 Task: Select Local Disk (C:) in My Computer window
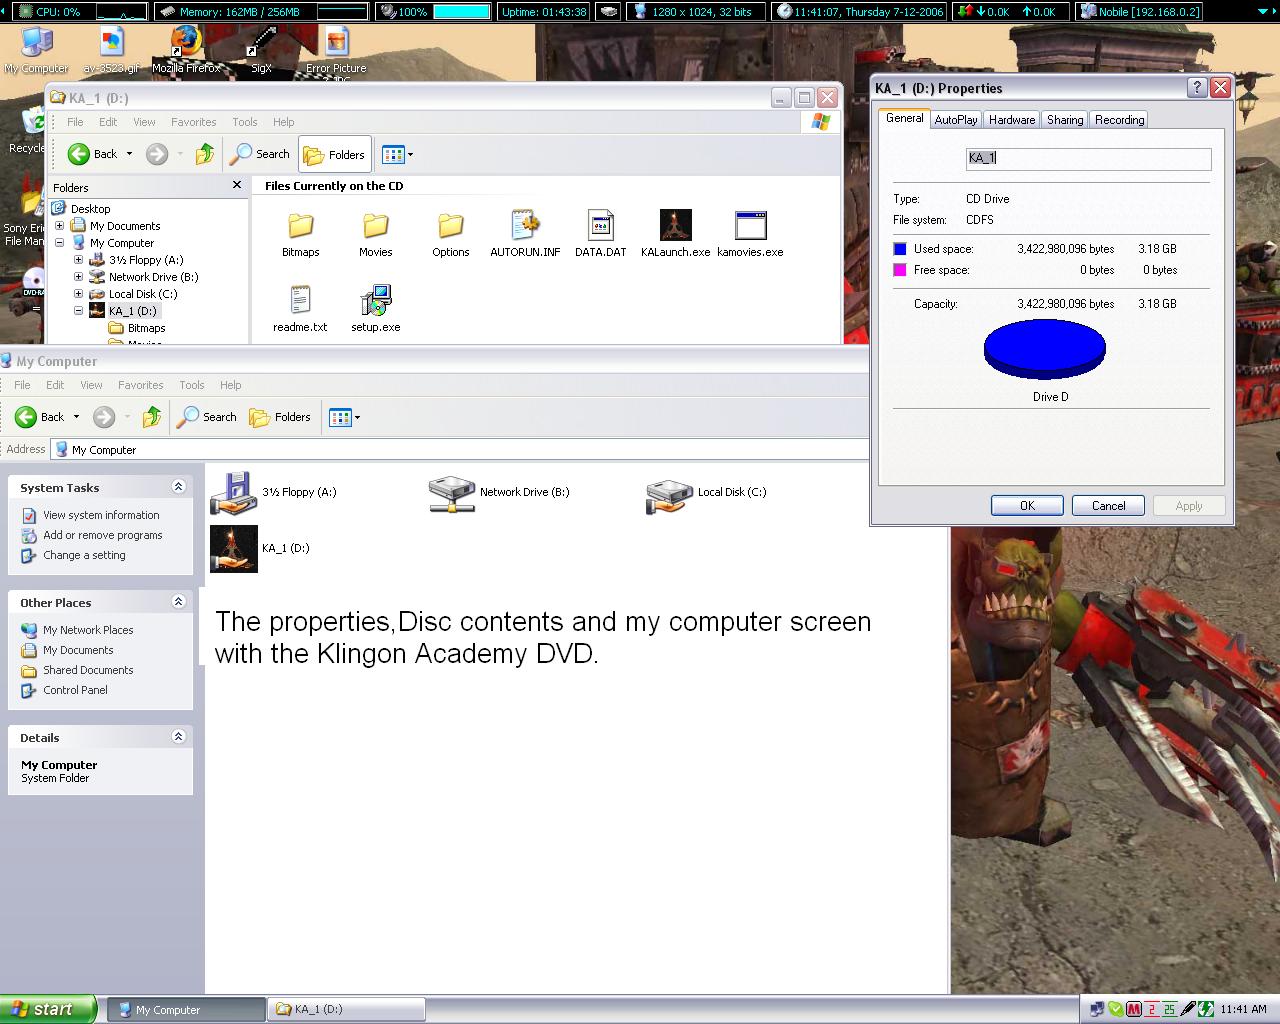click(707, 492)
